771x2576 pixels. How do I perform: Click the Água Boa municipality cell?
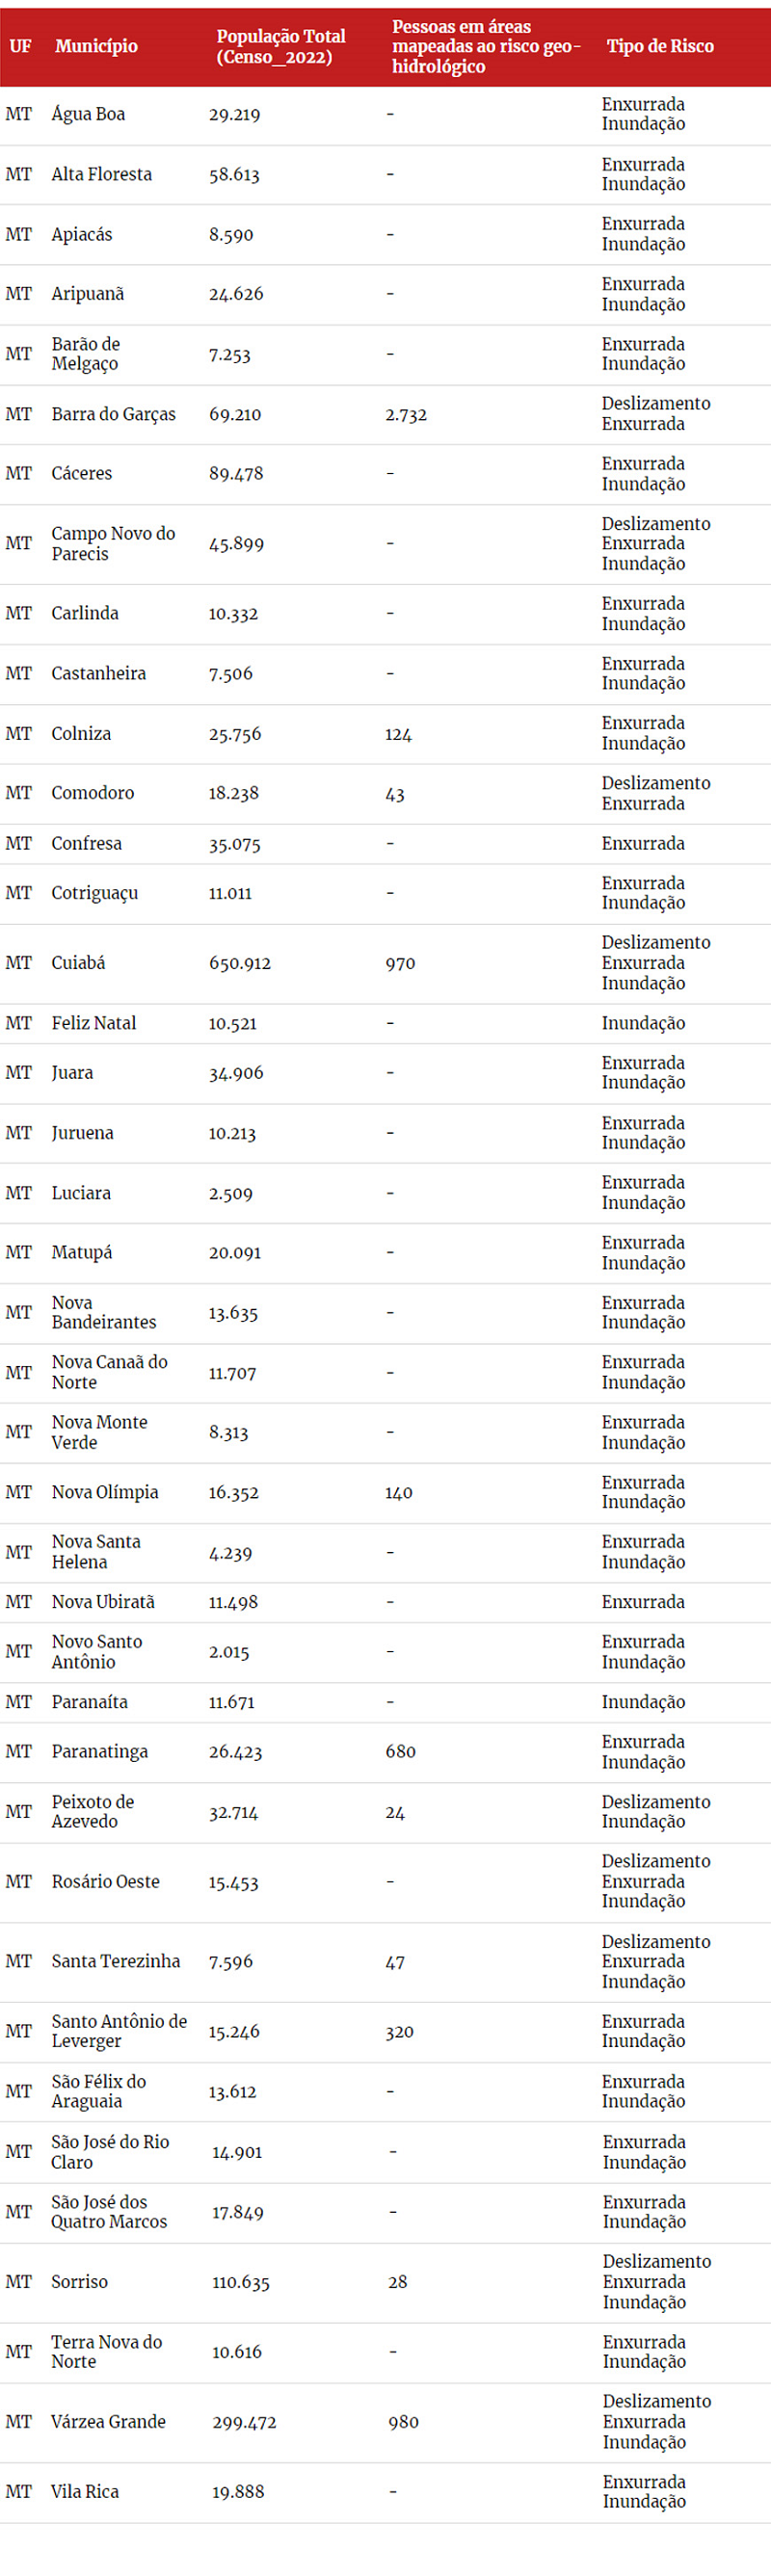point(88,114)
